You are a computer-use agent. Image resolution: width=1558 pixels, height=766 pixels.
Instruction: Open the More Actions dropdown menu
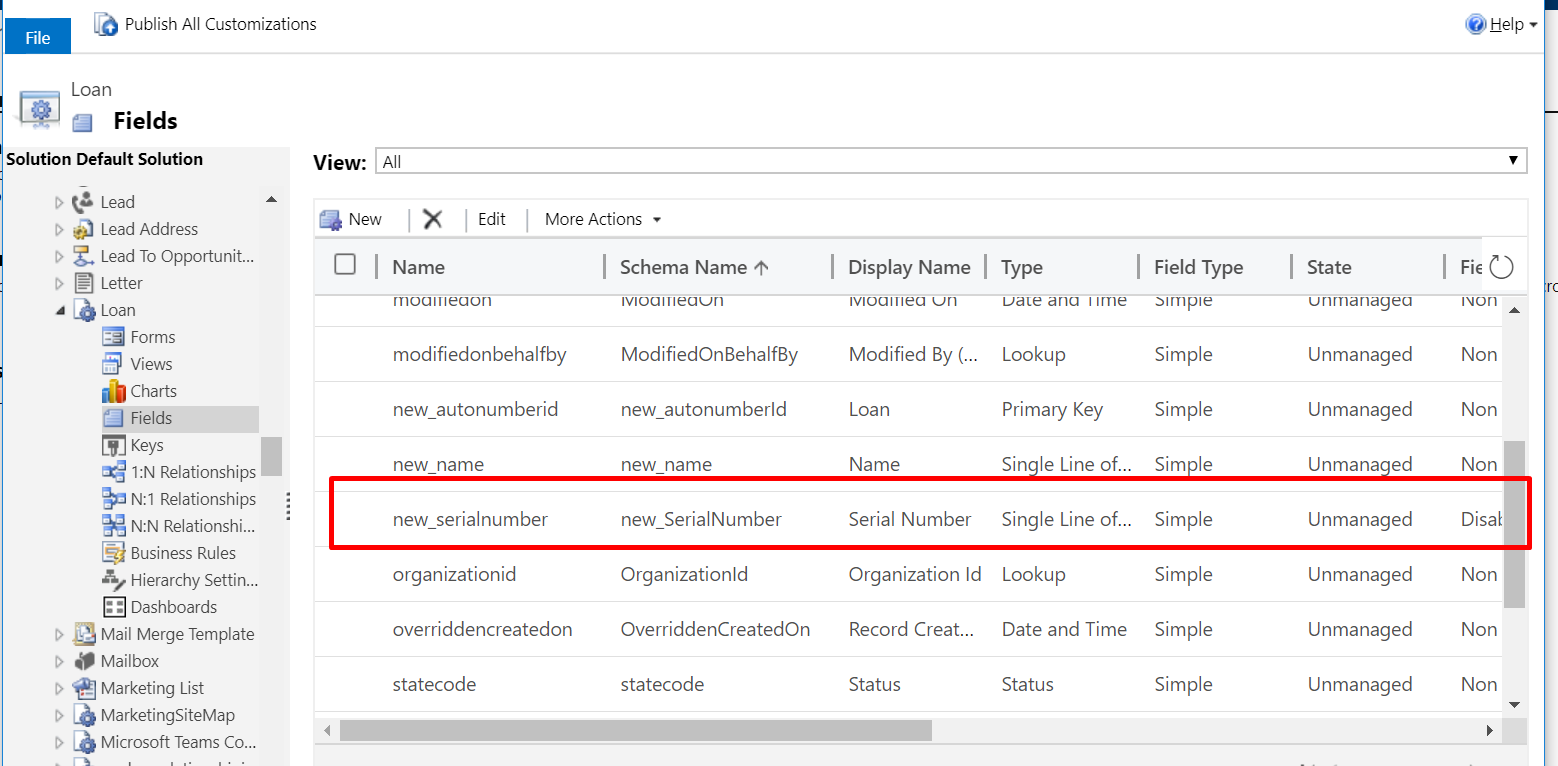click(603, 219)
